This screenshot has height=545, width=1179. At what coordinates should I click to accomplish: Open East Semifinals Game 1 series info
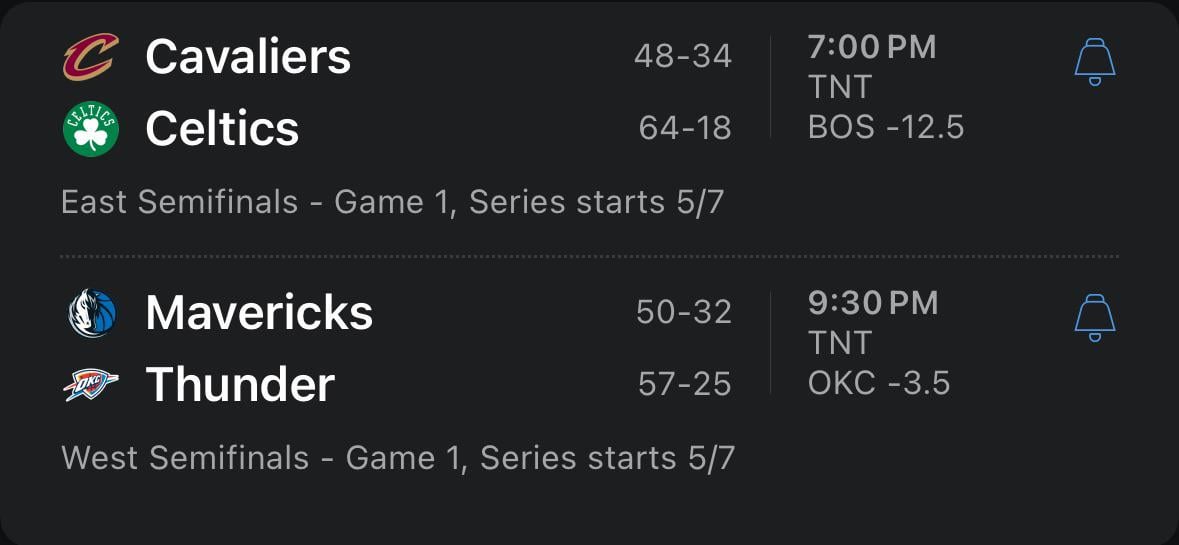(x=392, y=202)
